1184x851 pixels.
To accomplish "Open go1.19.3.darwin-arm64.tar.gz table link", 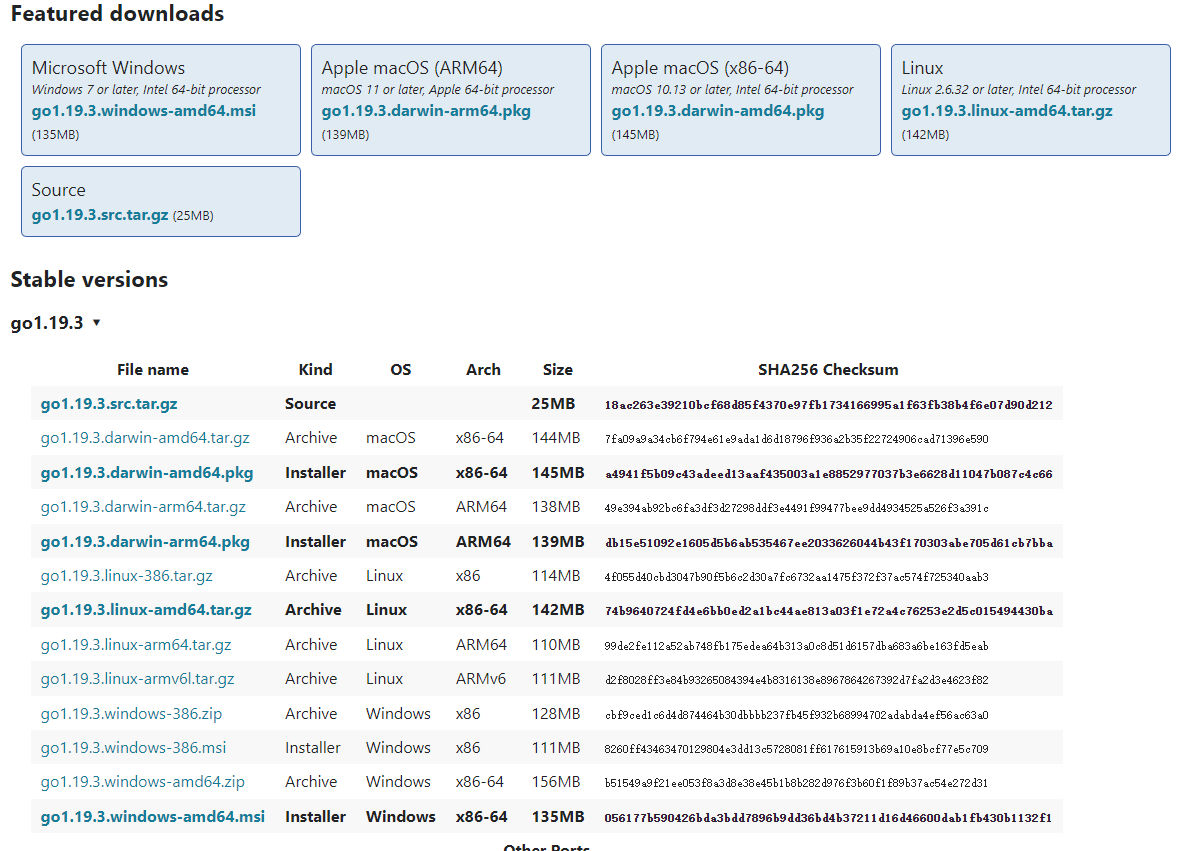I will pos(143,507).
